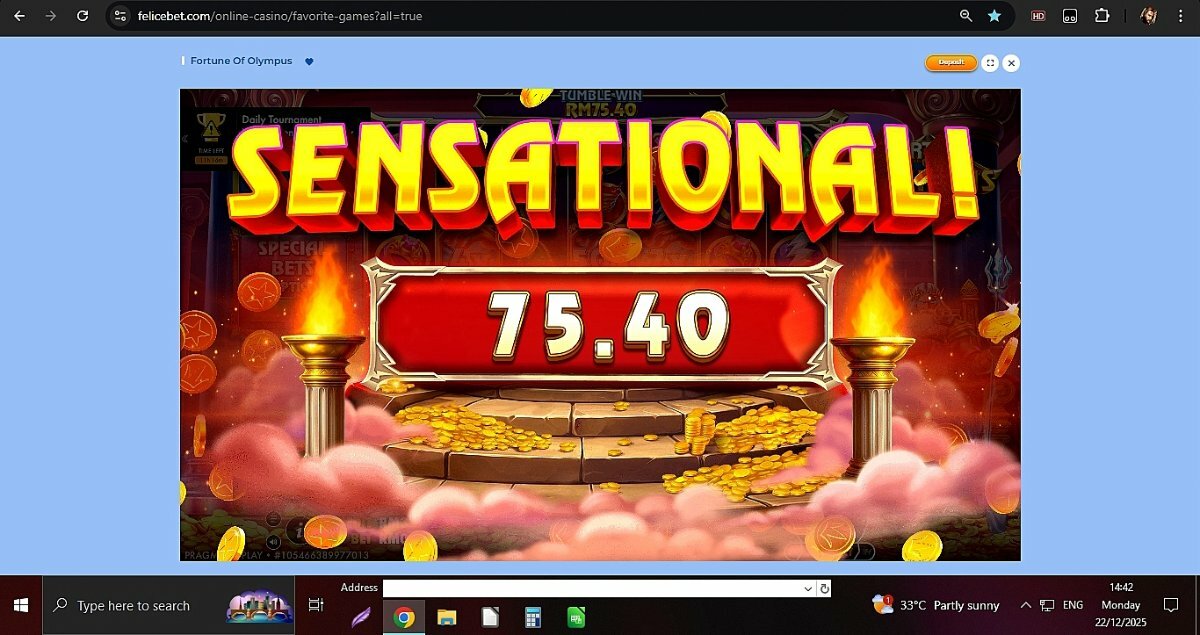
Task: Open the Chrome extensions puzzle menu
Action: [x=1102, y=16]
